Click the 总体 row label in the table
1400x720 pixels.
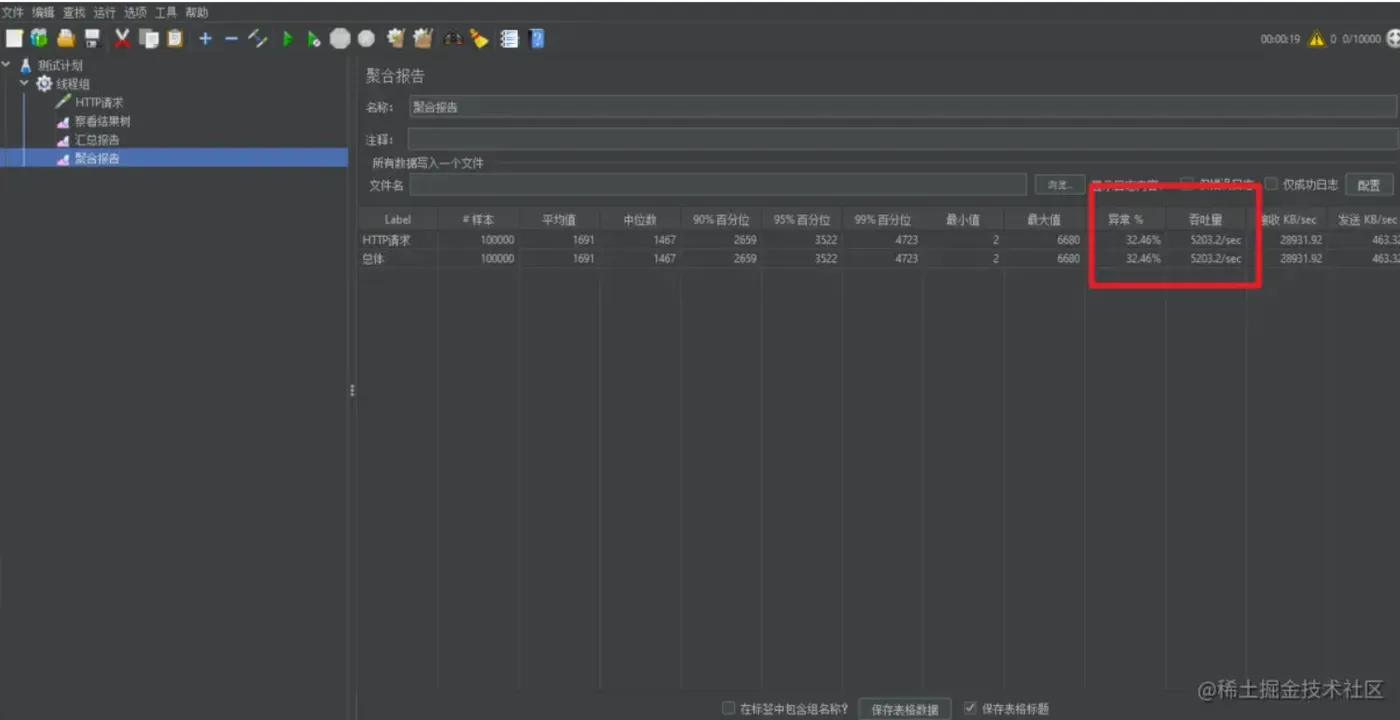398,258
